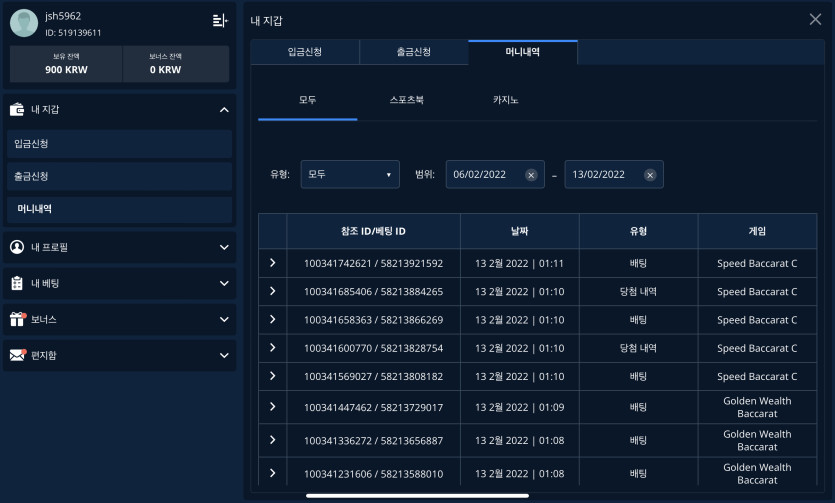Expand row 100341447462 / 58213729017
The height and width of the screenshot is (503, 835).
click(x=273, y=406)
